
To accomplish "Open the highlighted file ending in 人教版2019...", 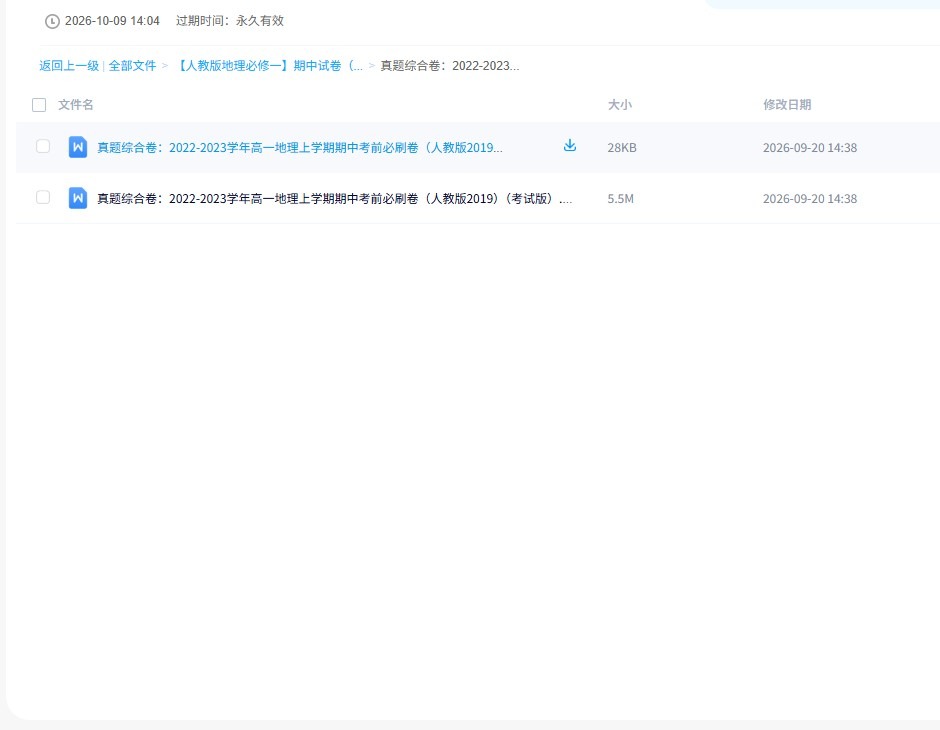I will tap(300, 147).
